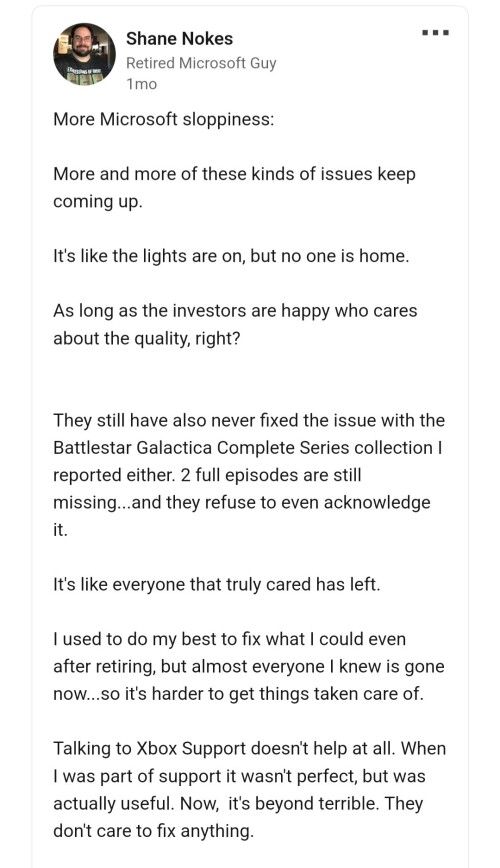Click the final "don't care to fix anything." line

pos(153,831)
